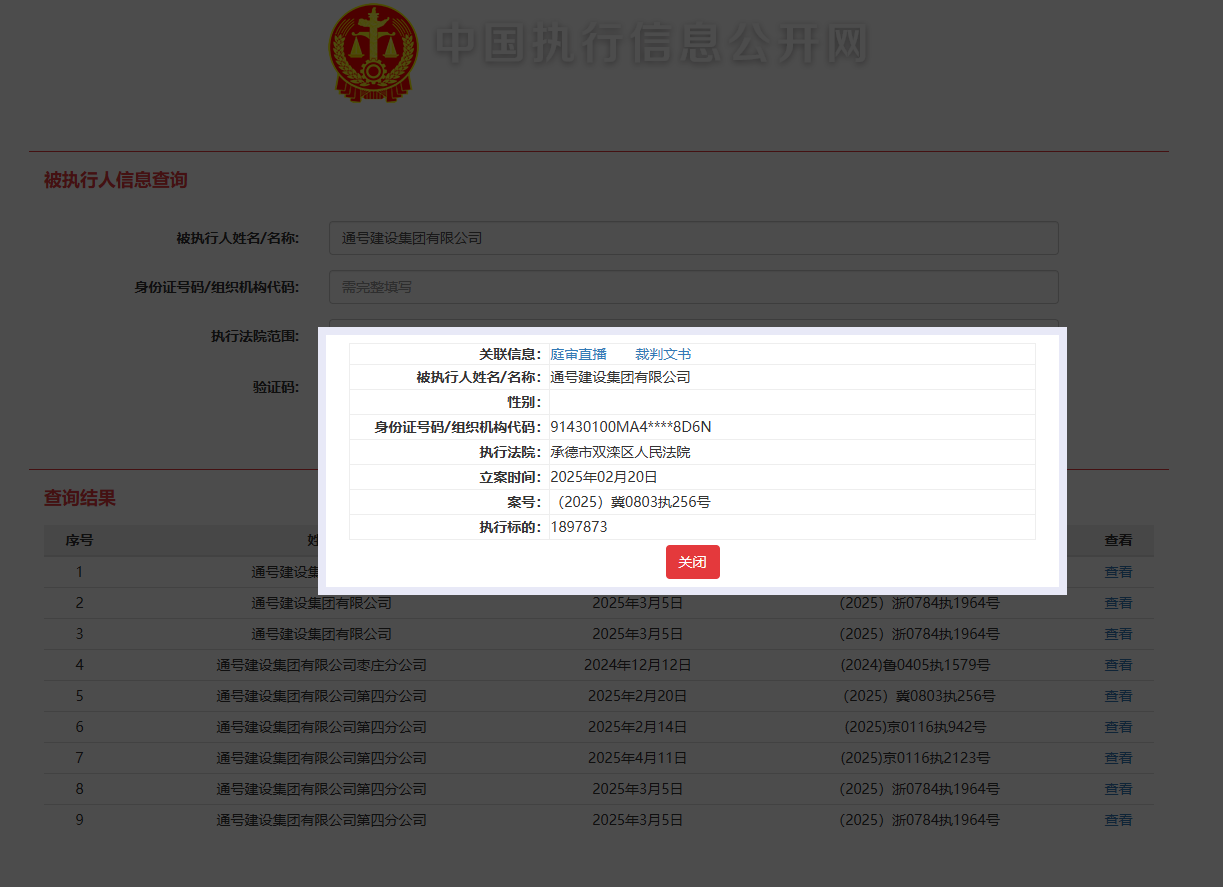Select the company name in row 2
This screenshot has height=887, width=1223.
coord(321,603)
